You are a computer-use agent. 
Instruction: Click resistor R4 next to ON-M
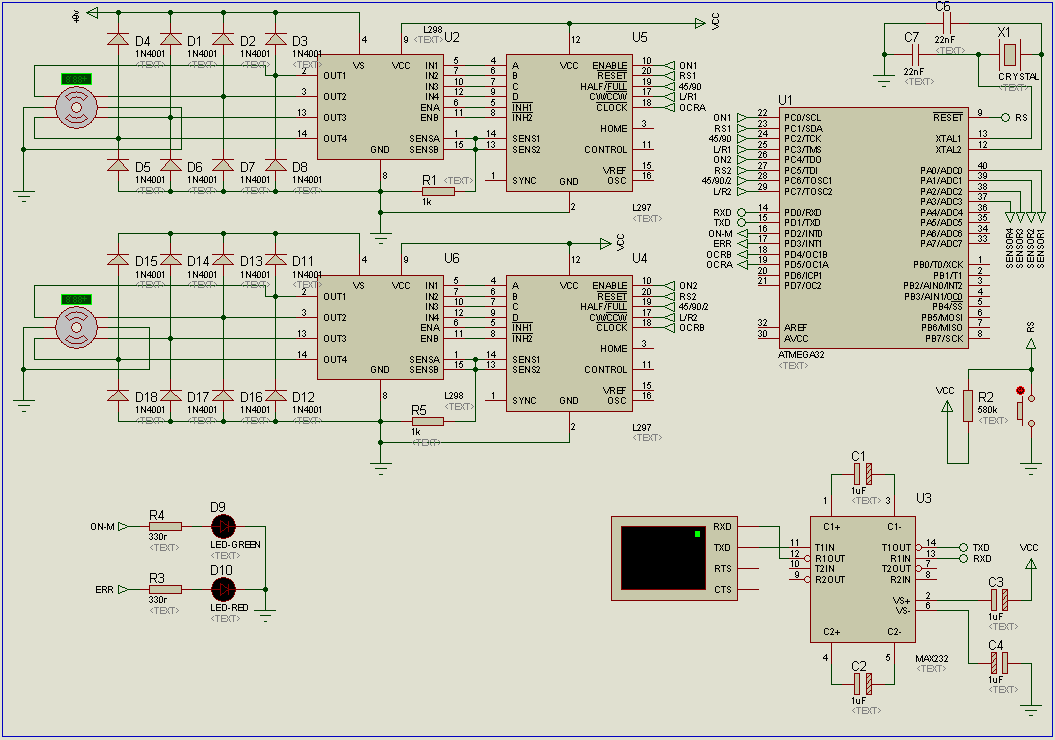tap(165, 526)
